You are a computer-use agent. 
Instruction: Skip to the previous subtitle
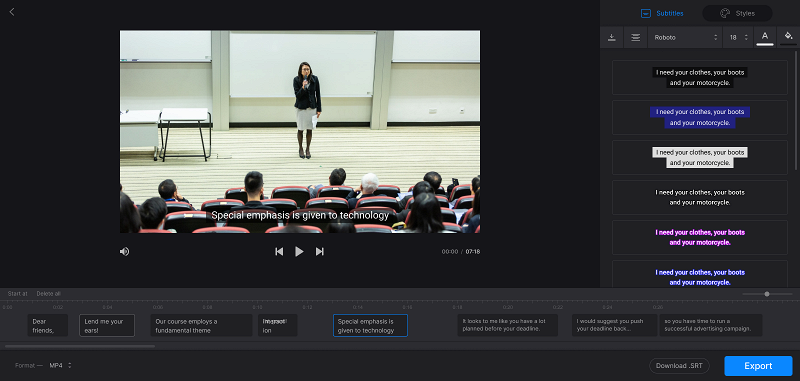tap(279, 251)
